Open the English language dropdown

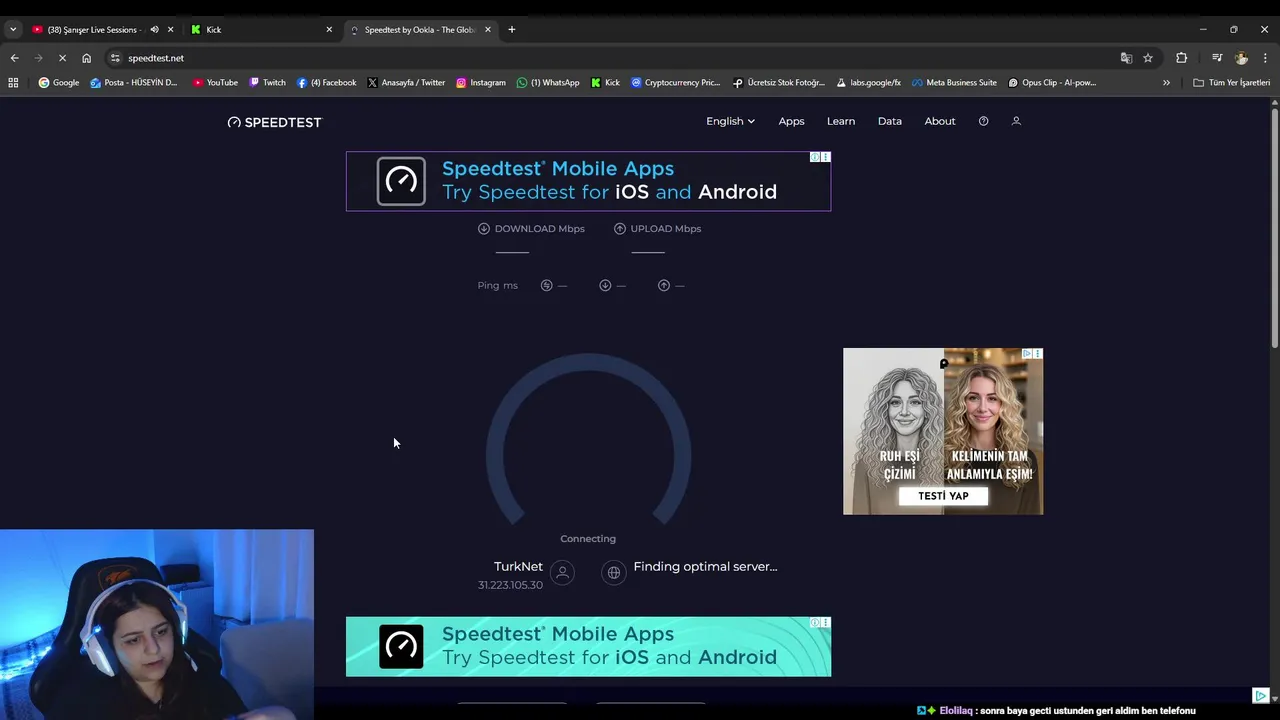tap(730, 121)
